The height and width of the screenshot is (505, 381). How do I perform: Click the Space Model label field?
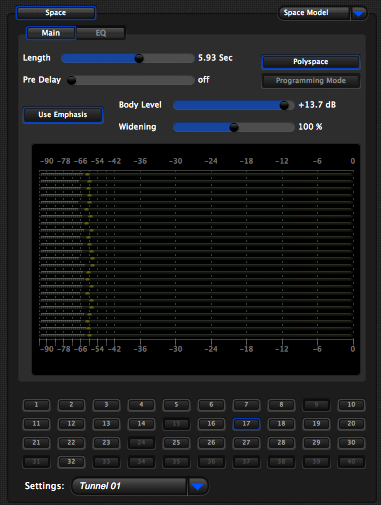(x=314, y=13)
